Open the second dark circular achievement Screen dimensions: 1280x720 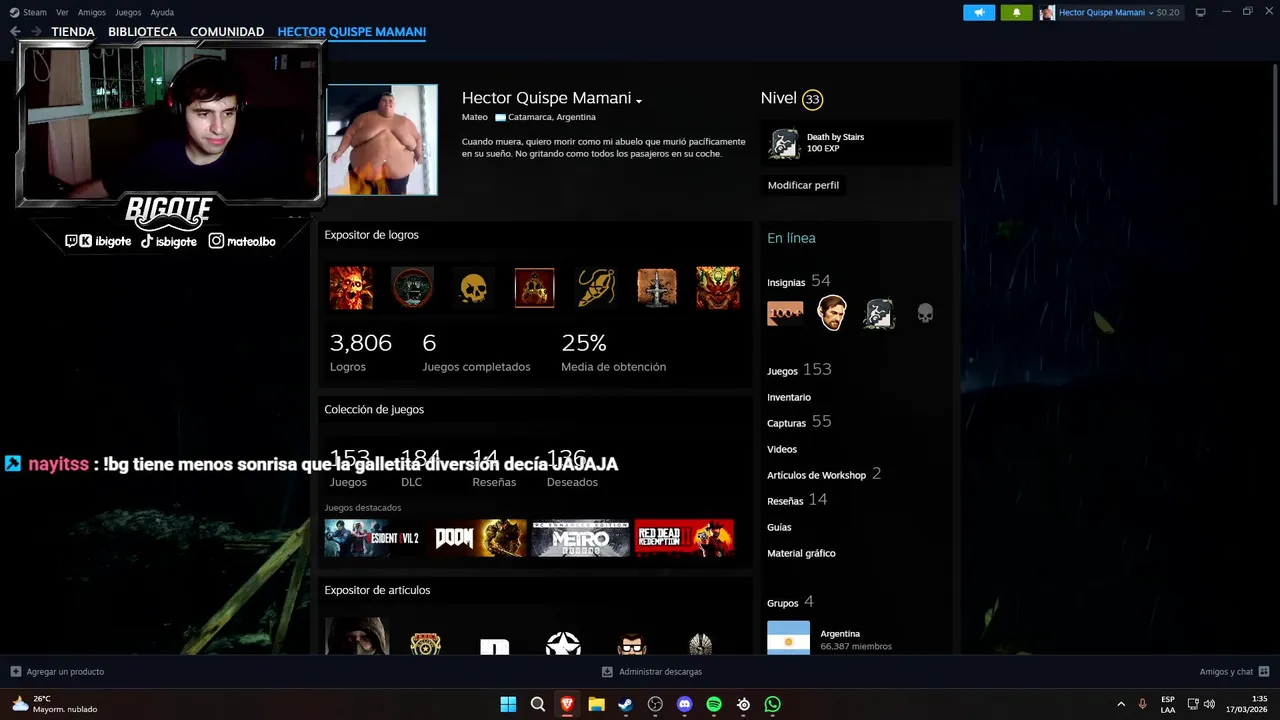pos(412,288)
